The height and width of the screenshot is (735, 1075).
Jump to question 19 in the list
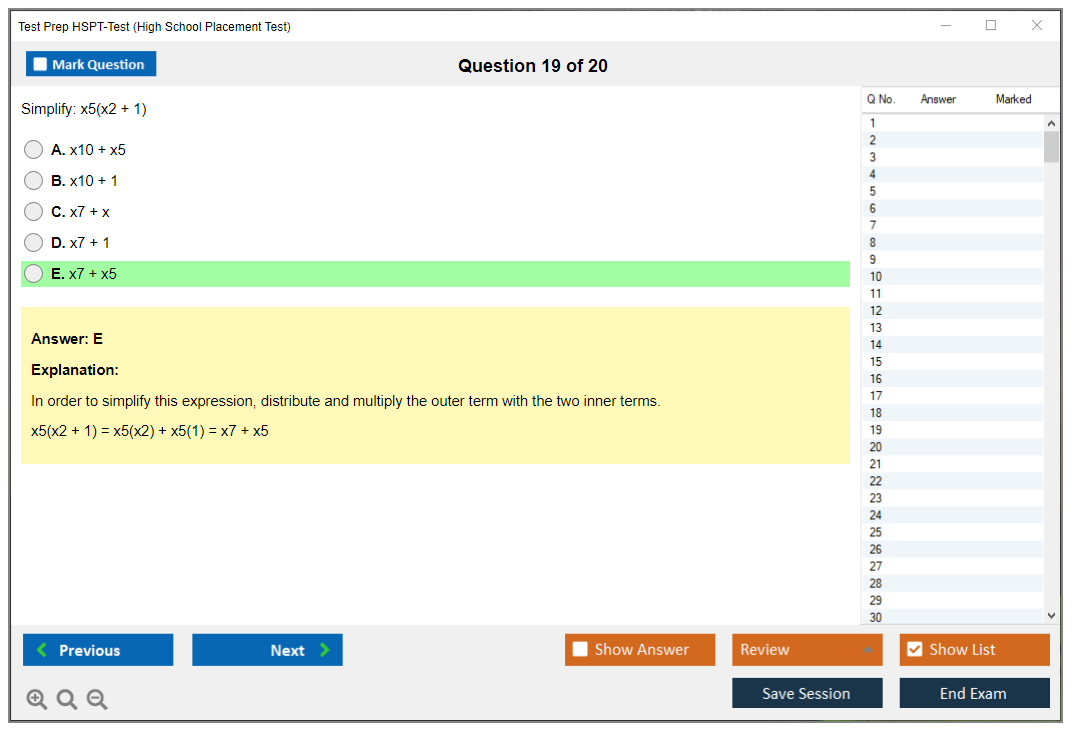tap(876, 430)
